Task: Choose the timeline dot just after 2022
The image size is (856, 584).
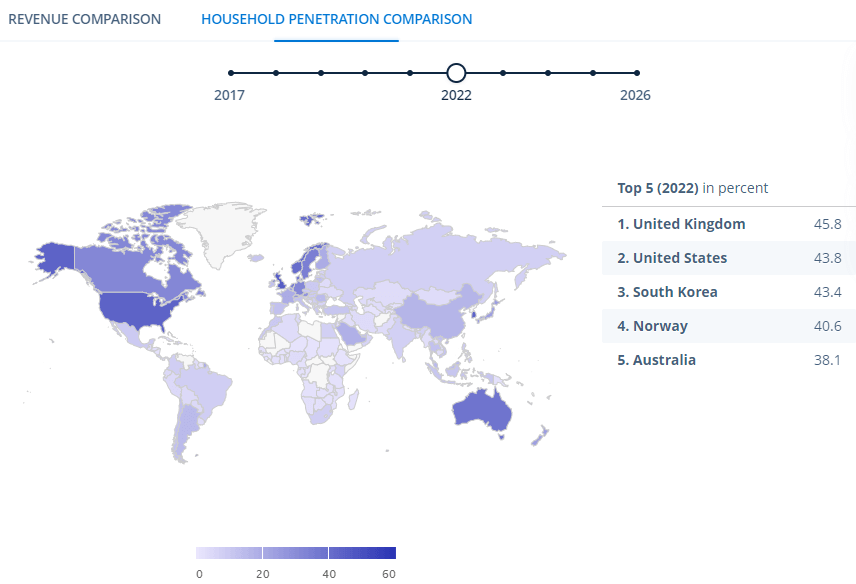Action: point(503,73)
